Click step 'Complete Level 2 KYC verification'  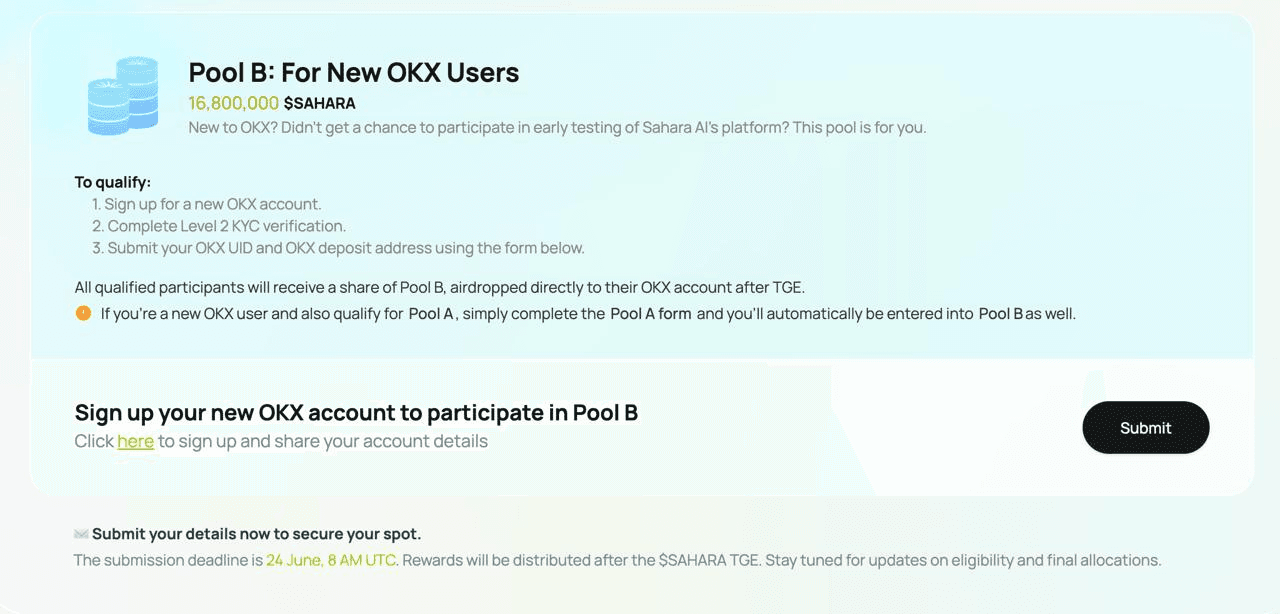click(219, 226)
